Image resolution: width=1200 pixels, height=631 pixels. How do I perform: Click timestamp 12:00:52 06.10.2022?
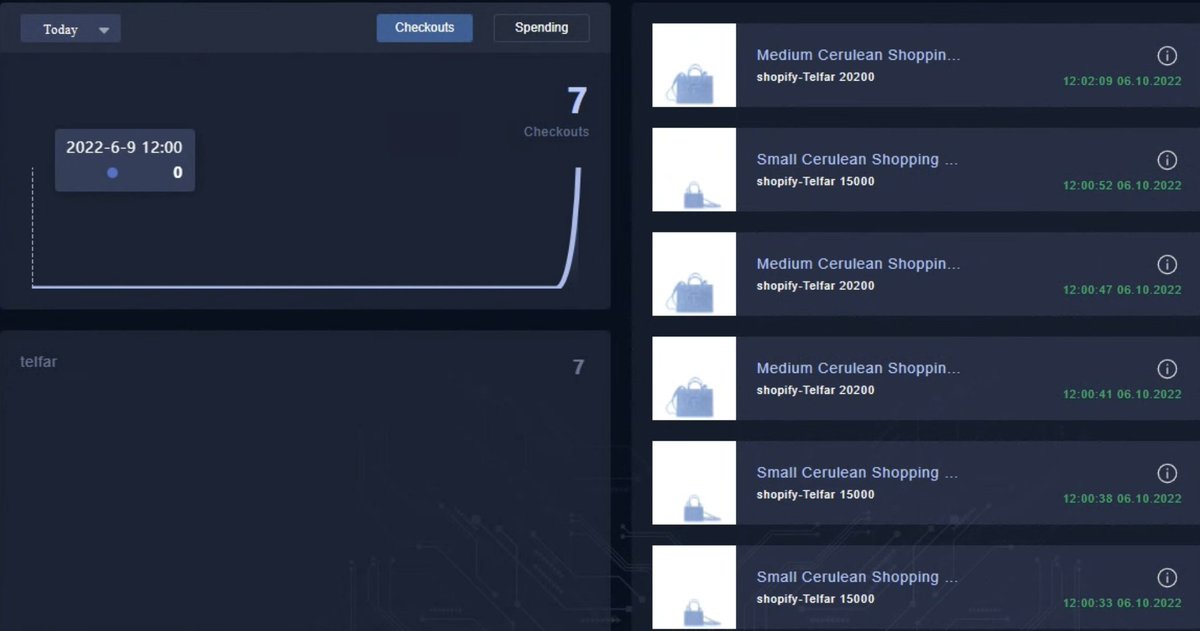(1122, 186)
